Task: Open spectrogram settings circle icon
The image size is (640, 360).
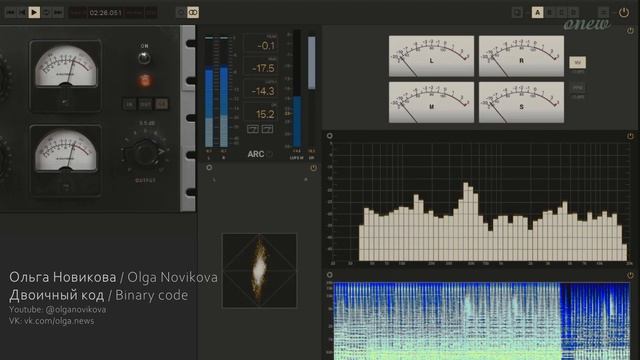Action: click(330, 275)
